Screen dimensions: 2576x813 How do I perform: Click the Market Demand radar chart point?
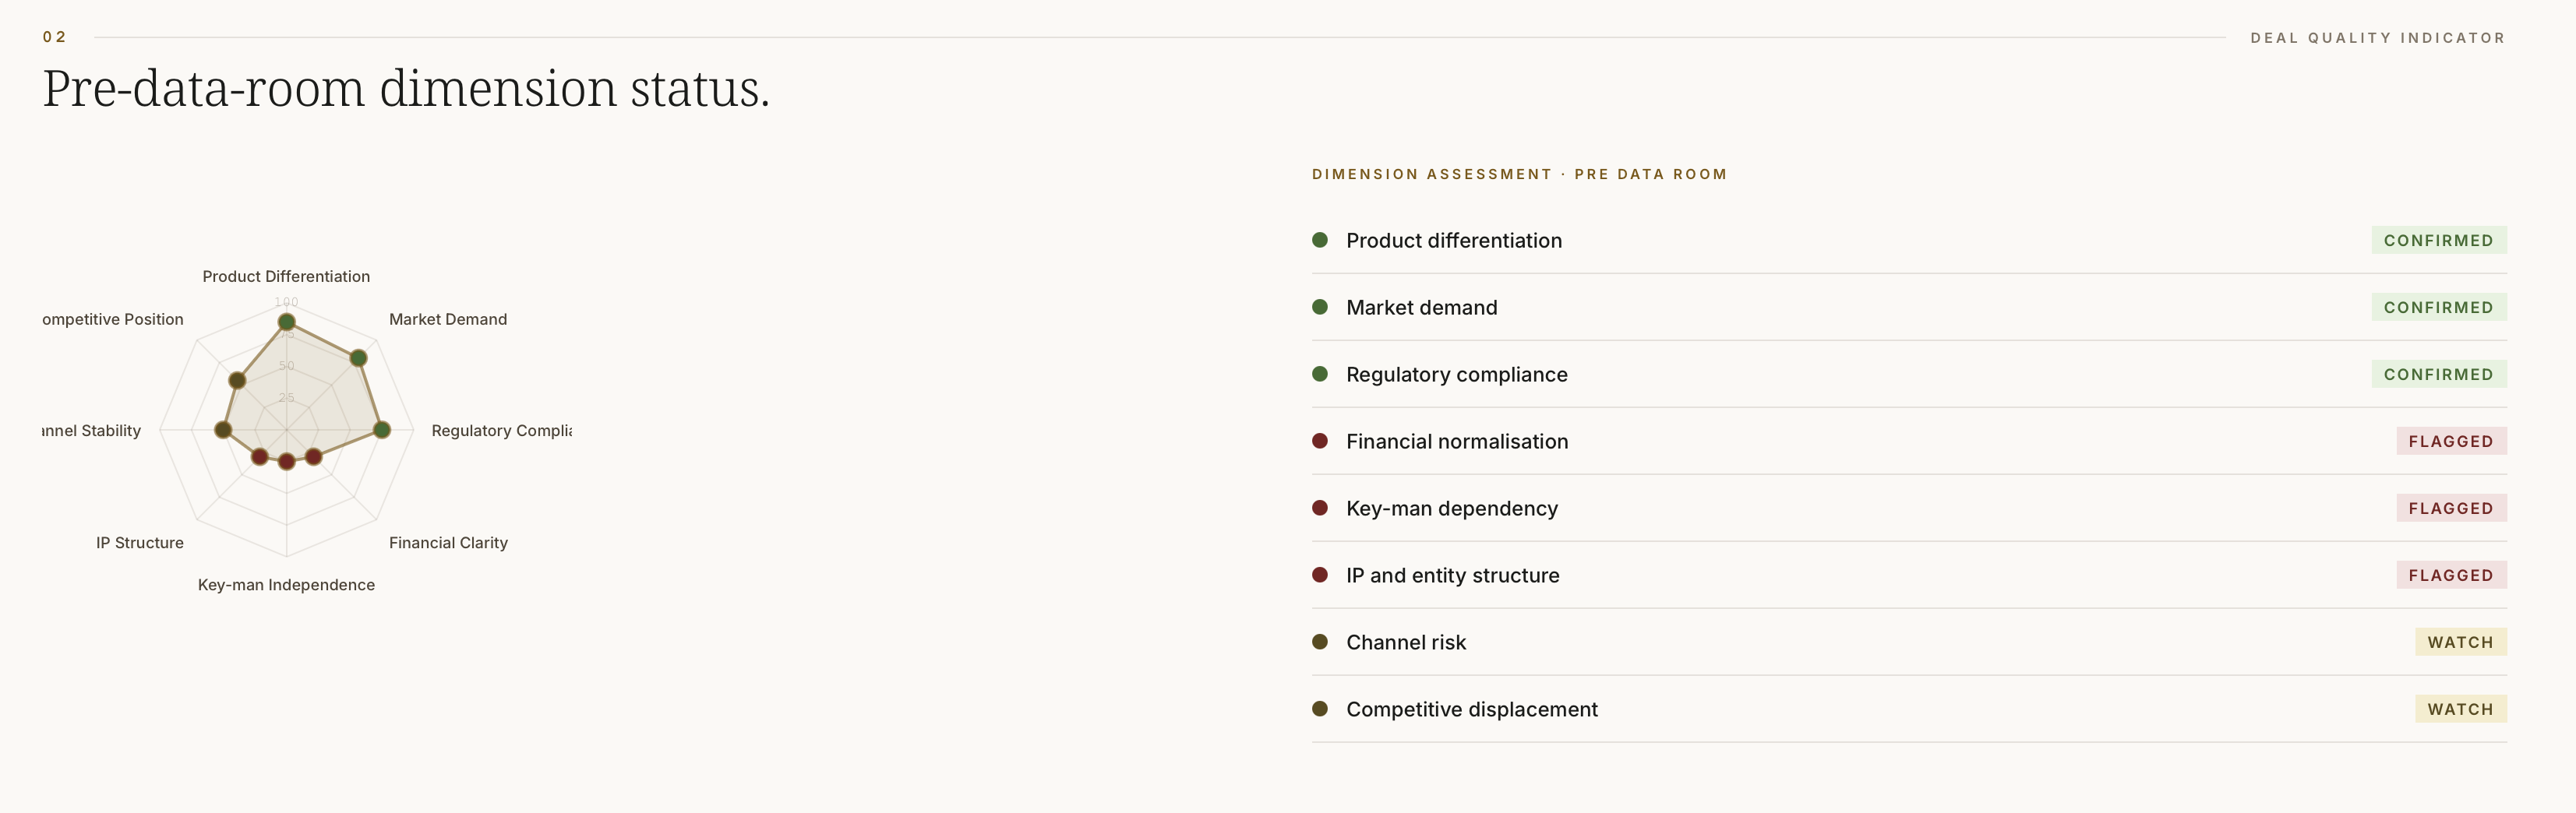358,358
